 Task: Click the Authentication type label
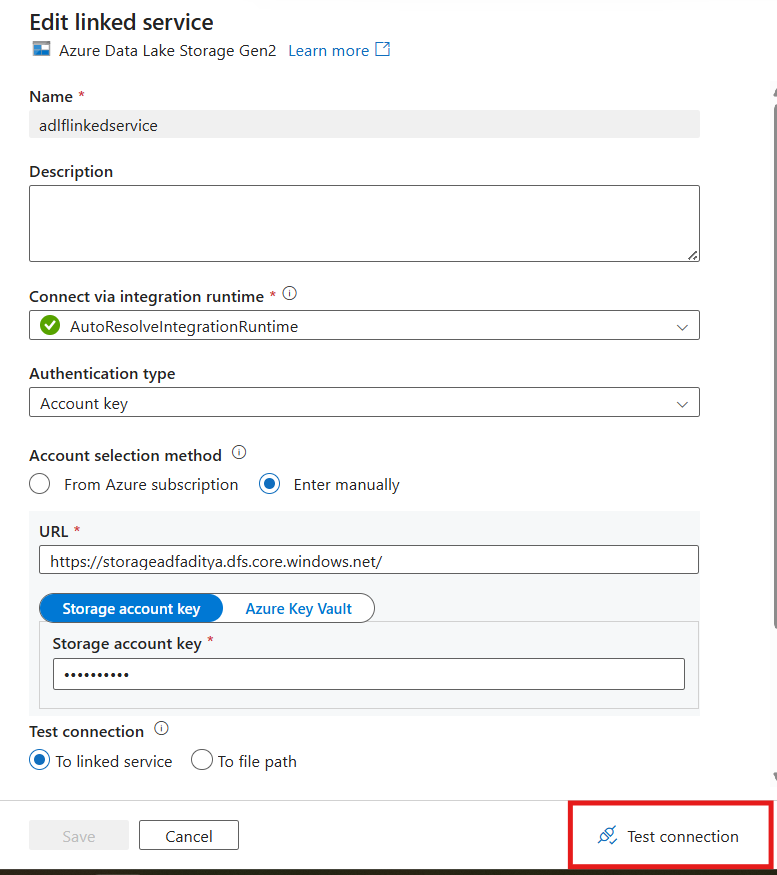102,373
